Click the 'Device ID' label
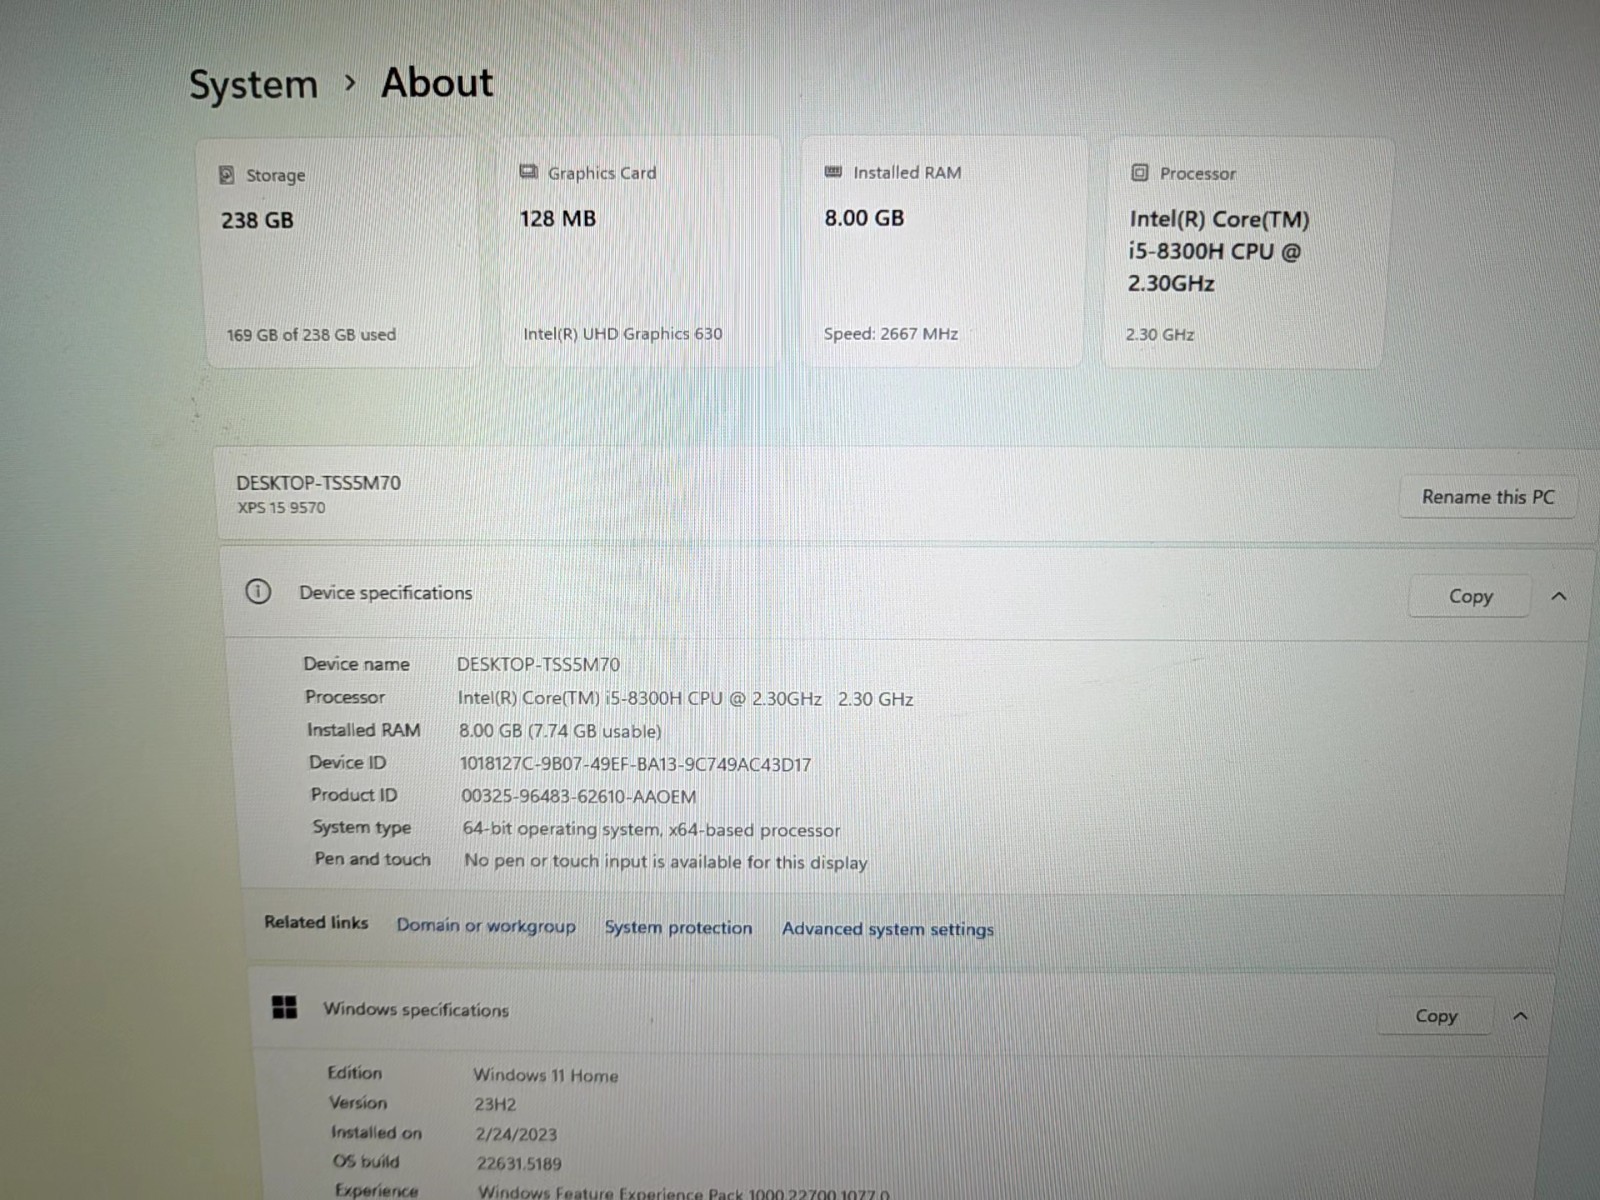This screenshot has height=1200, width=1600. [347, 762]
